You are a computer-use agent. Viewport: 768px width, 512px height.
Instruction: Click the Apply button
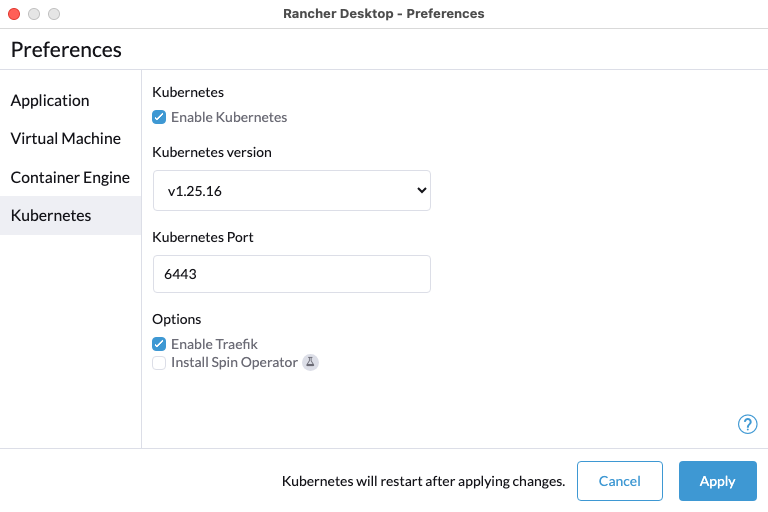pos(717,481)
